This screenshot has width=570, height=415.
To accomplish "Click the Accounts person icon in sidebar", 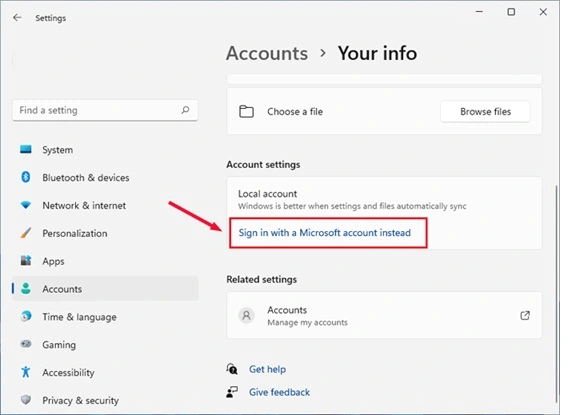I will point(26,289).
